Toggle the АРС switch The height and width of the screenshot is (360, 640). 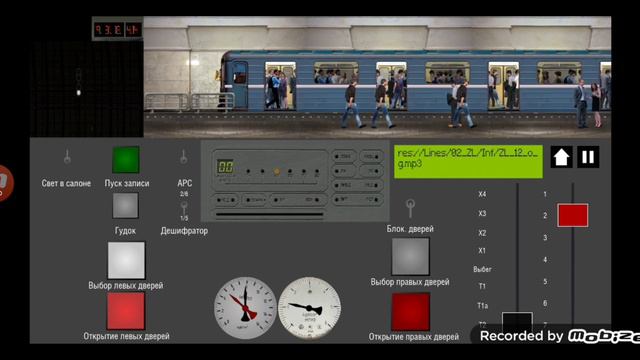184,157
